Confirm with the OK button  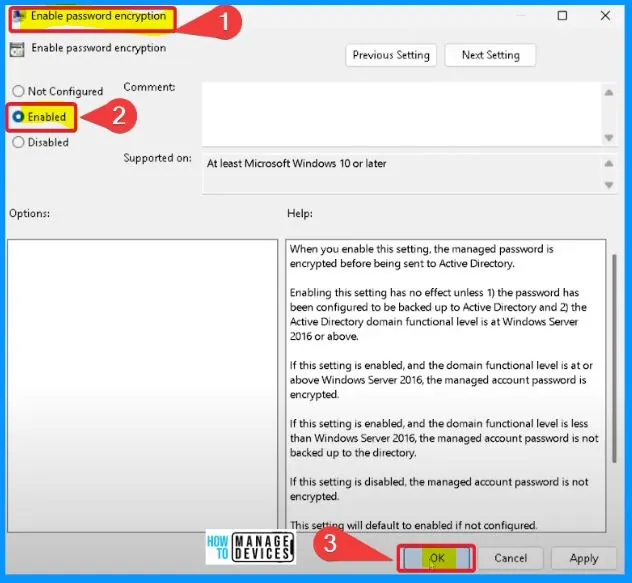(x=437, y=558)
